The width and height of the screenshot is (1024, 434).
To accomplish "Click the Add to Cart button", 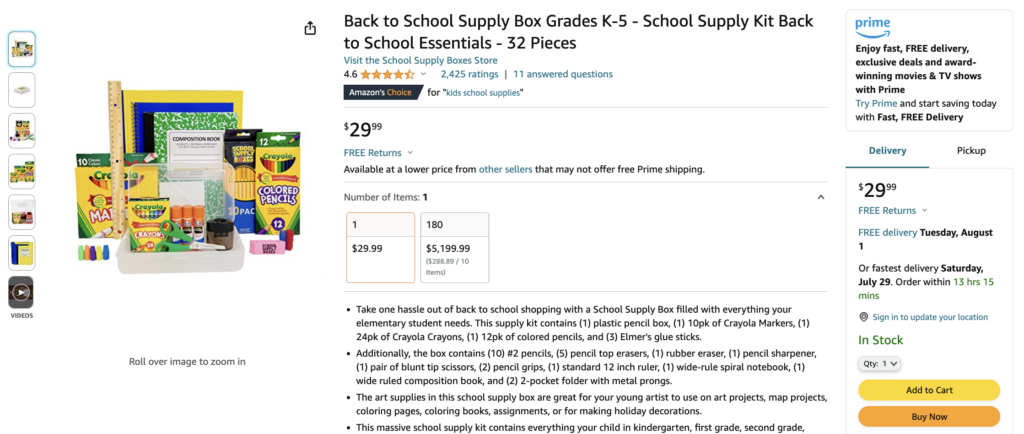I will pos(929,390).
